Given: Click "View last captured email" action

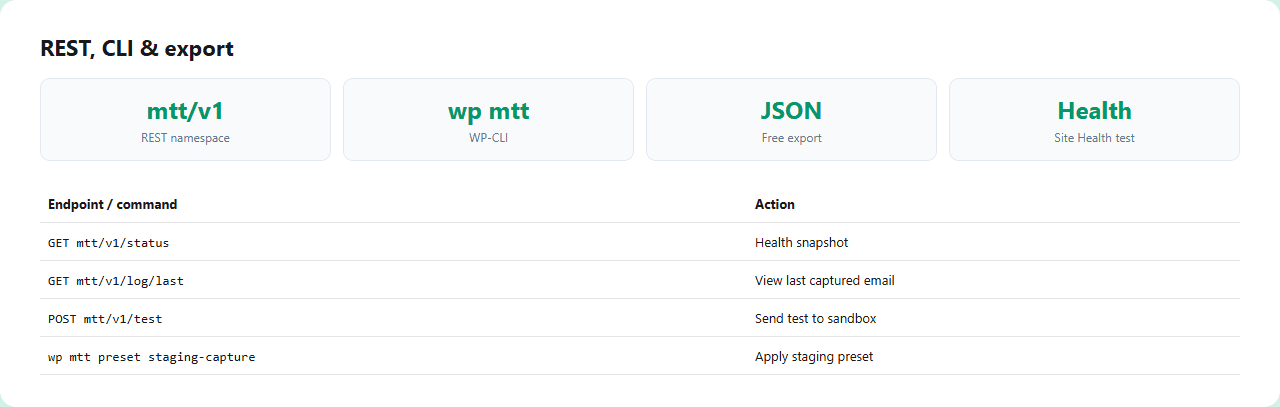Looking at the screenshot, I should coord(825,280).
